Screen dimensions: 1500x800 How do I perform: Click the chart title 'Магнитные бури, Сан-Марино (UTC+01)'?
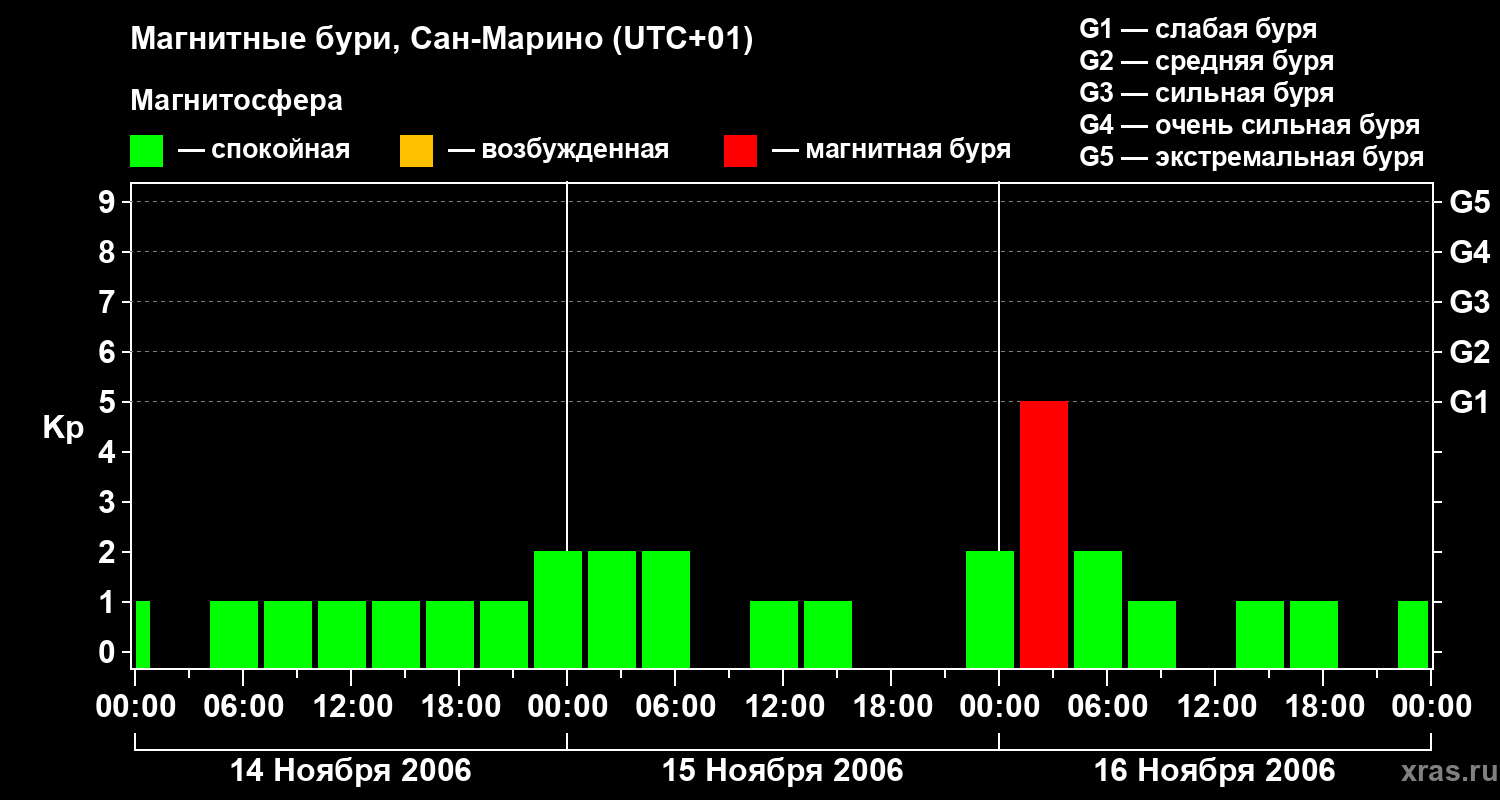pos(442,40)
